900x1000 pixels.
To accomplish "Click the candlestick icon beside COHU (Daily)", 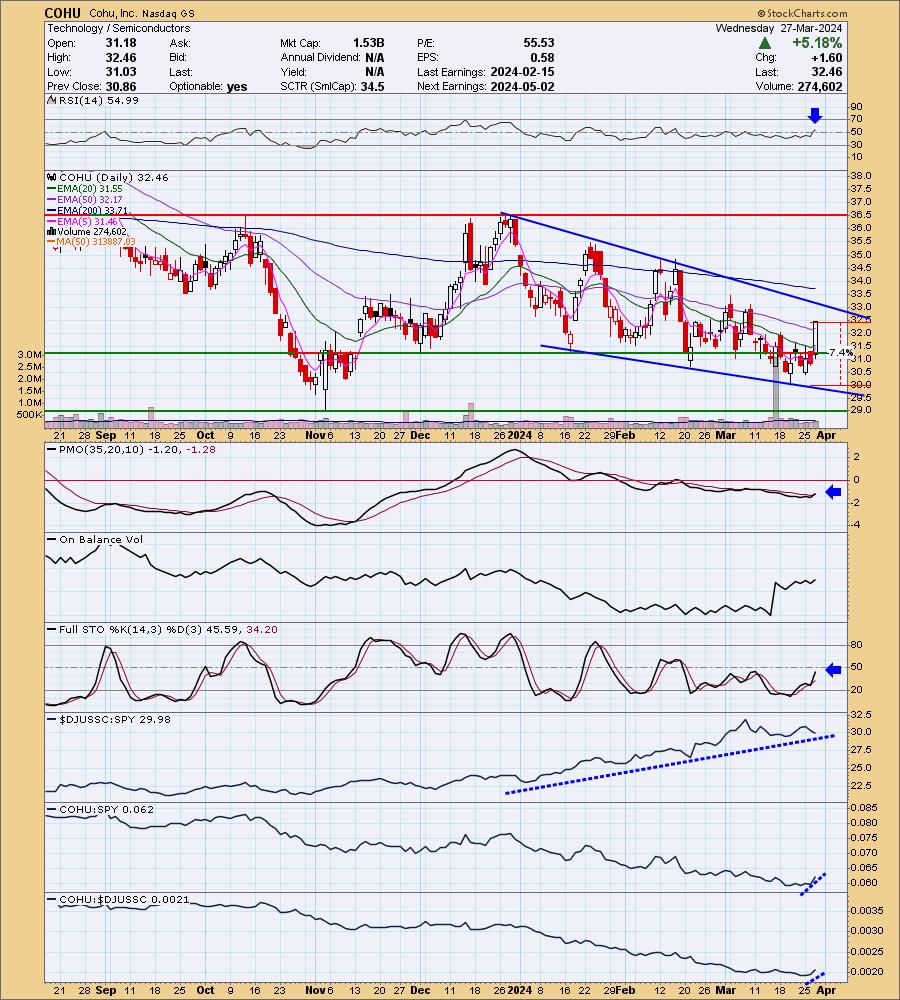I will [x=52, y=177].
